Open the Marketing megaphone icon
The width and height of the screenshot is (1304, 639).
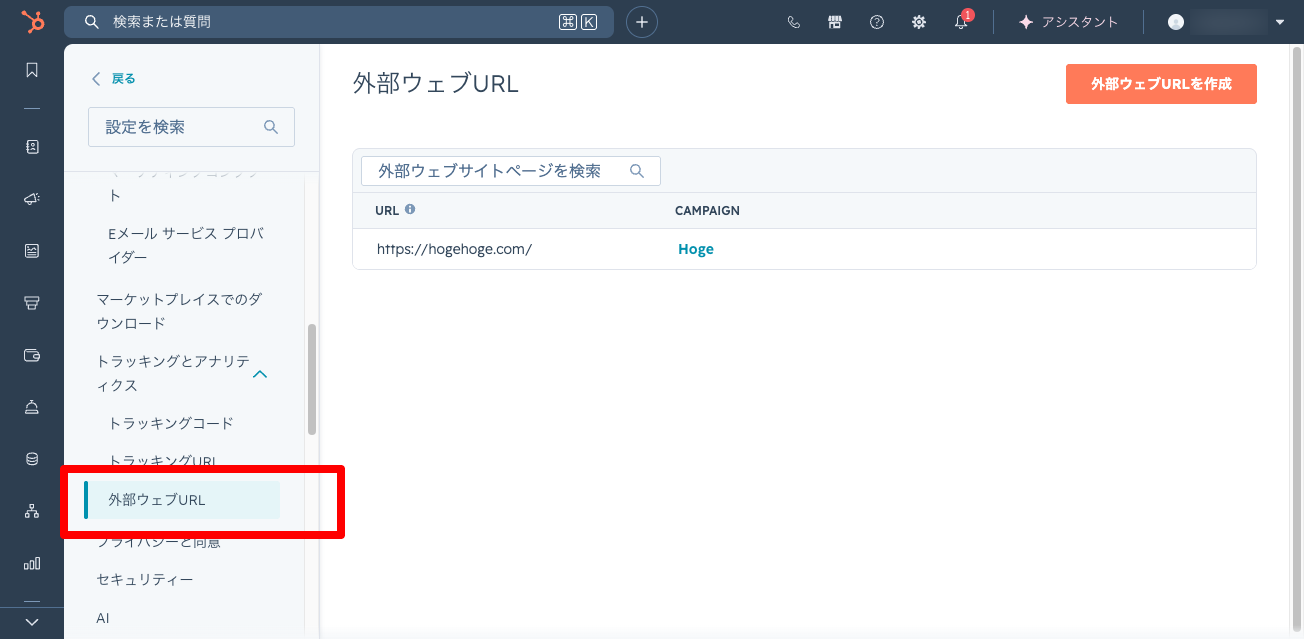tap(32, 199)
